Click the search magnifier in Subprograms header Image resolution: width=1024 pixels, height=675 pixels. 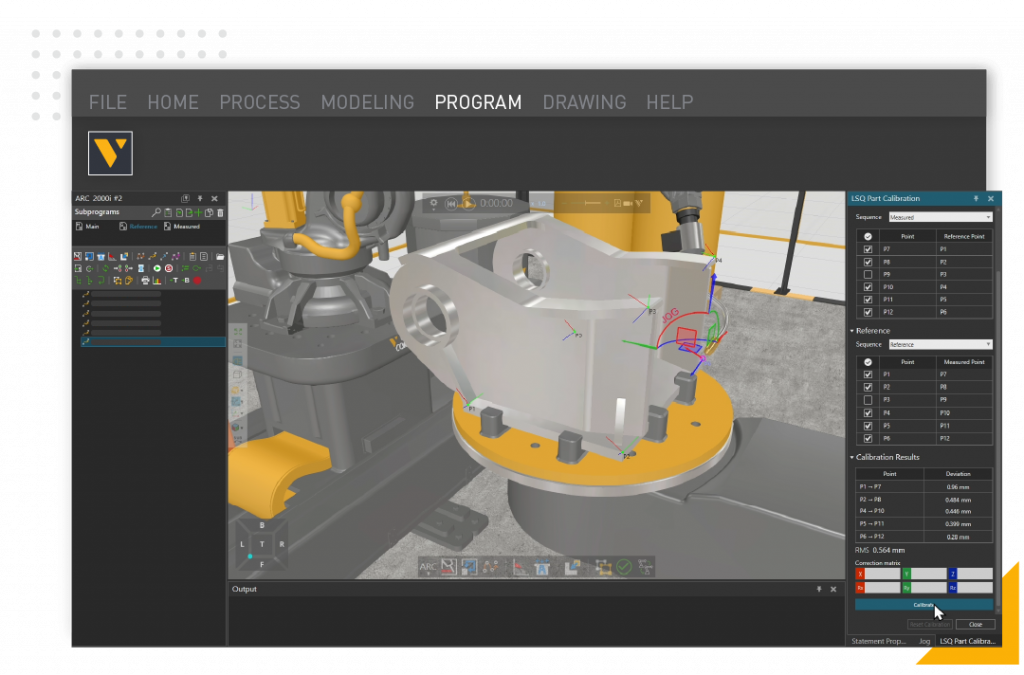click(156, 213)
